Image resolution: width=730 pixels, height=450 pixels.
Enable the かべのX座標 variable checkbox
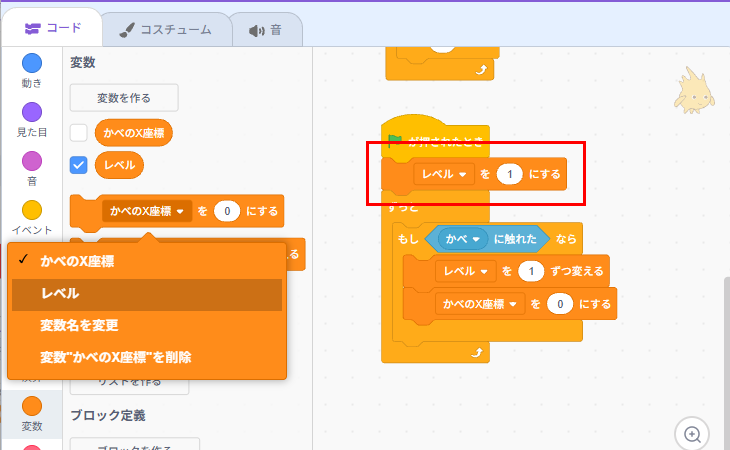[79, 132]
